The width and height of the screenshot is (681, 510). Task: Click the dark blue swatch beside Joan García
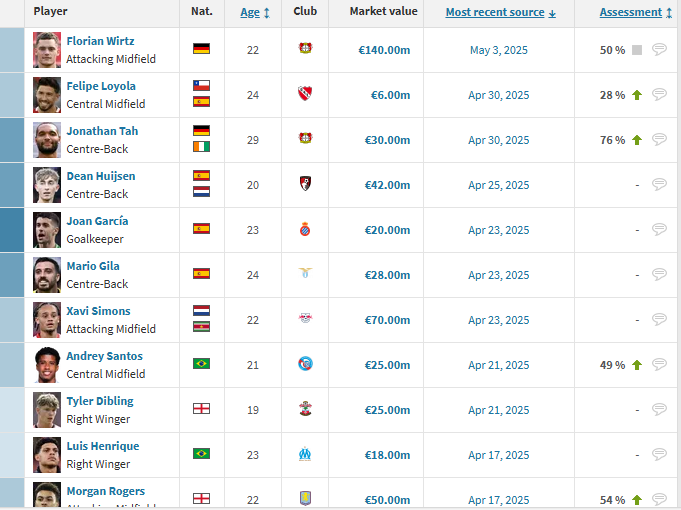[x=12, y=230]
